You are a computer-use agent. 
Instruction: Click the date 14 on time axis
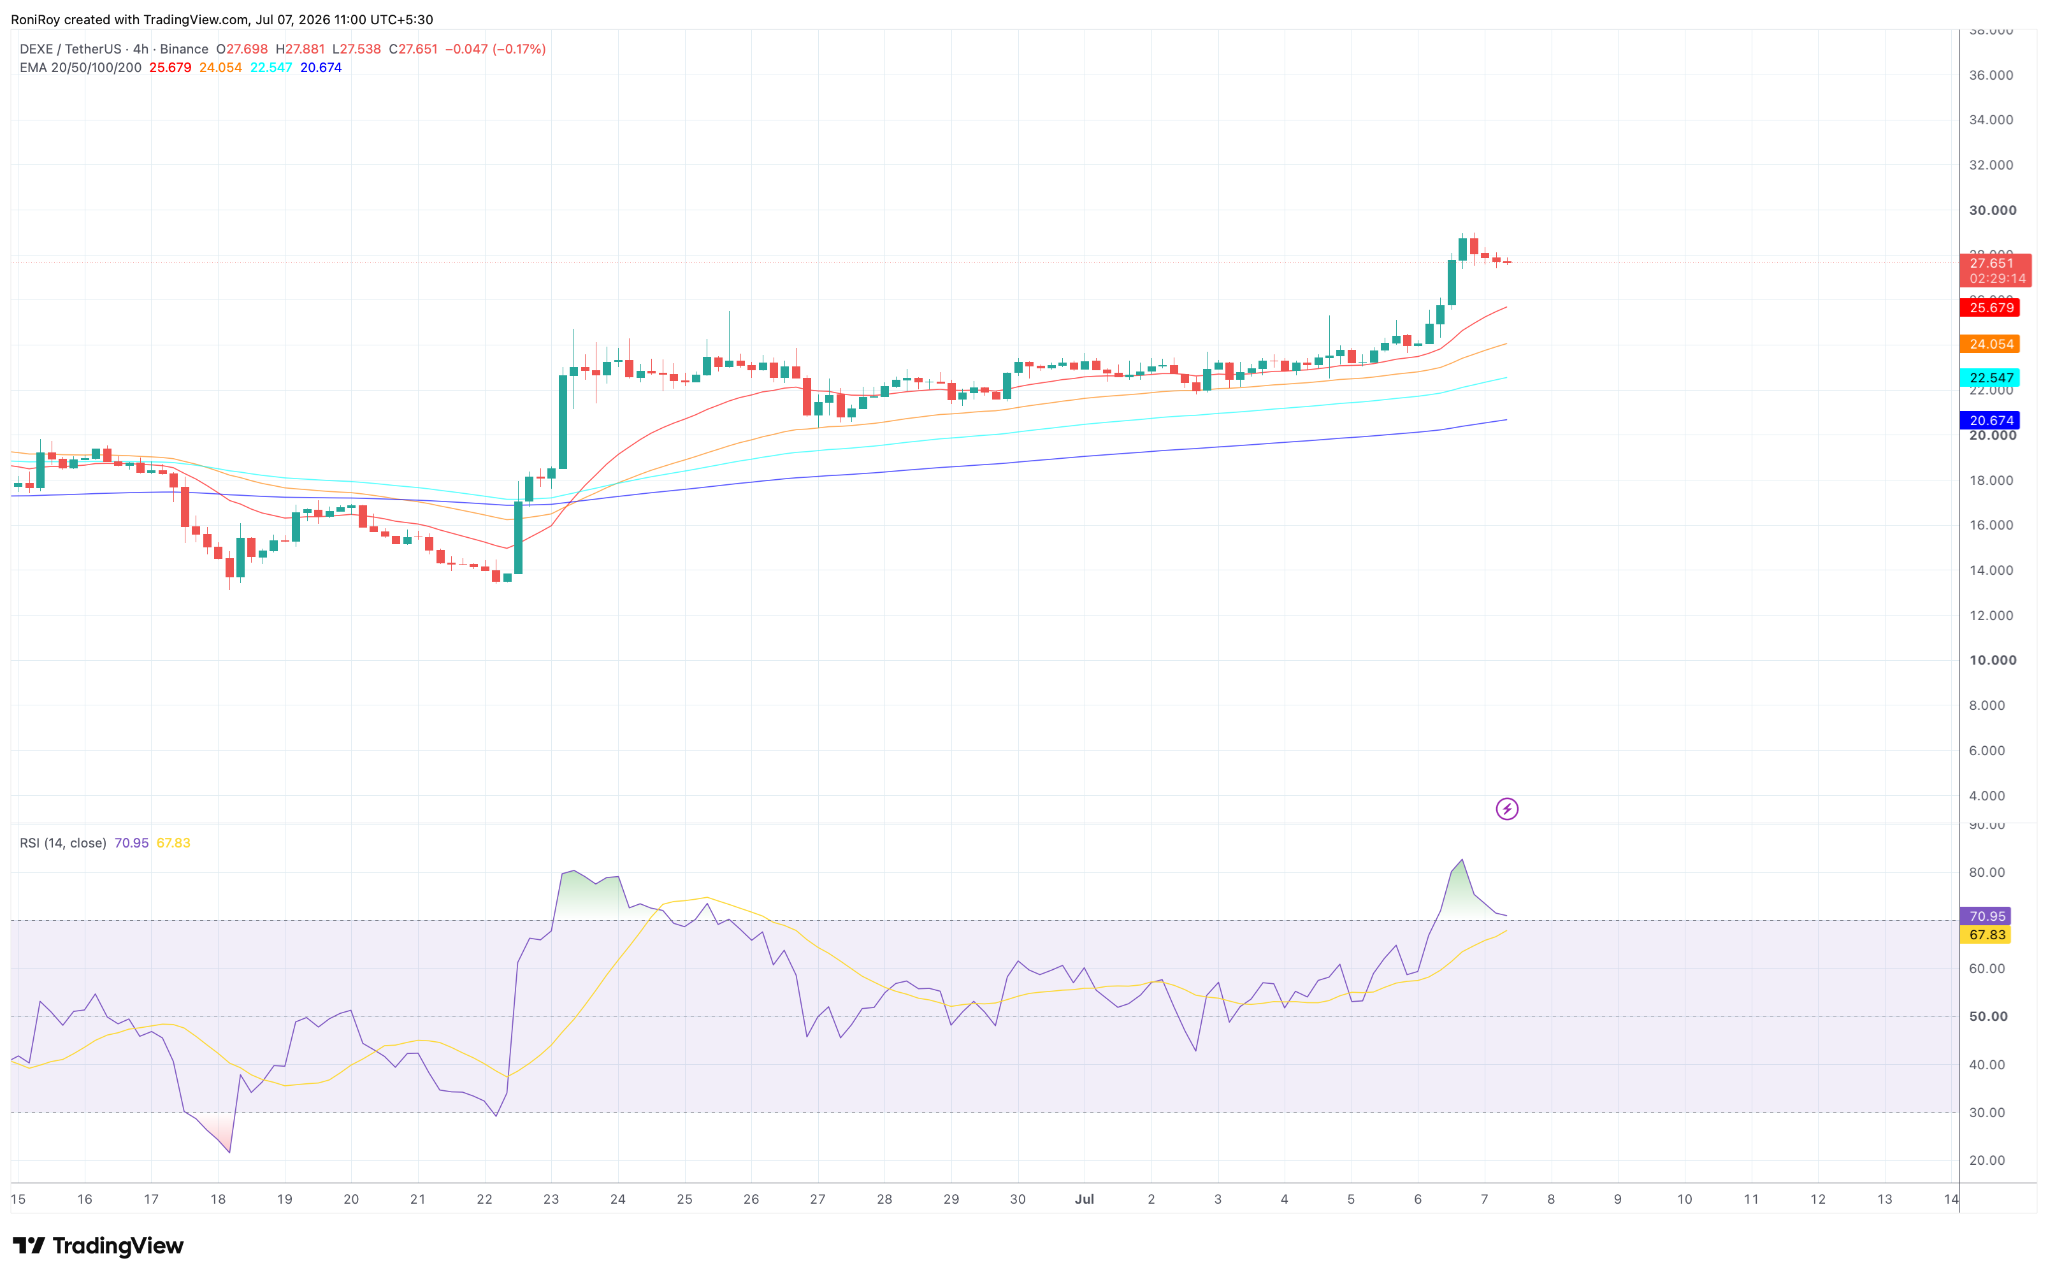[1951, 1199]
